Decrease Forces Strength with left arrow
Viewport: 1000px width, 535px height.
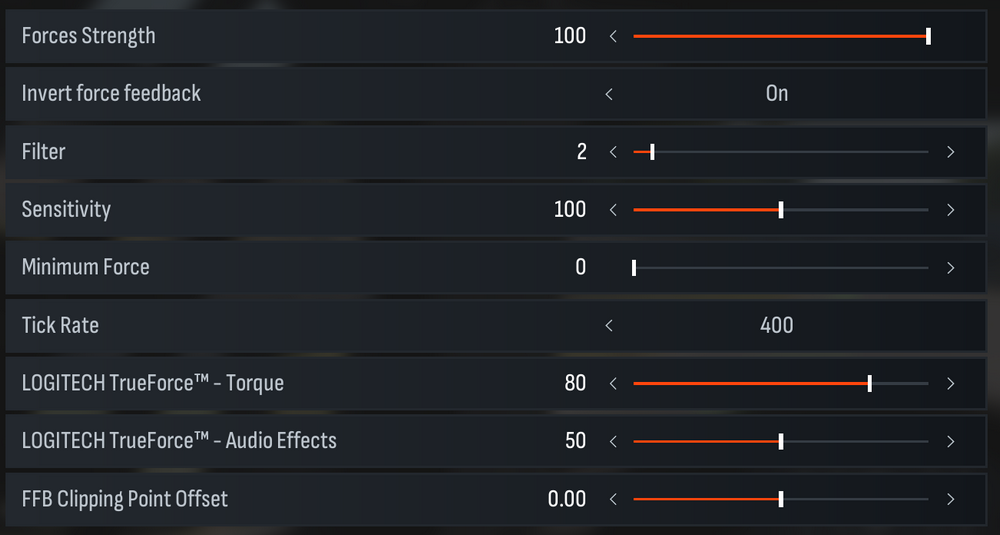click(613, 37)
